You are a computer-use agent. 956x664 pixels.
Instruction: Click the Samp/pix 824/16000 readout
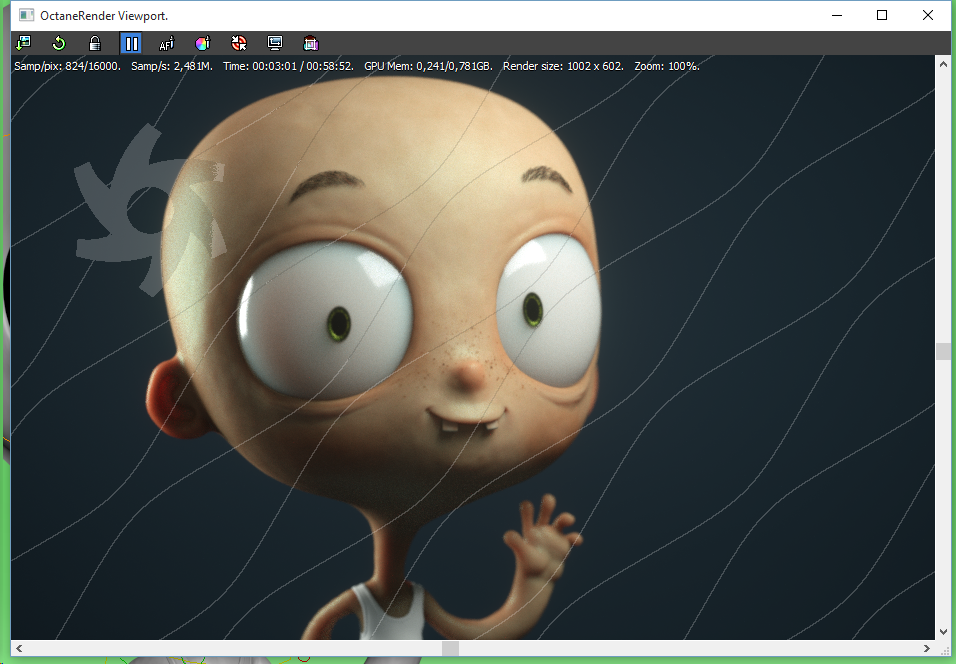pyautogui.click(x=68, y=66)
